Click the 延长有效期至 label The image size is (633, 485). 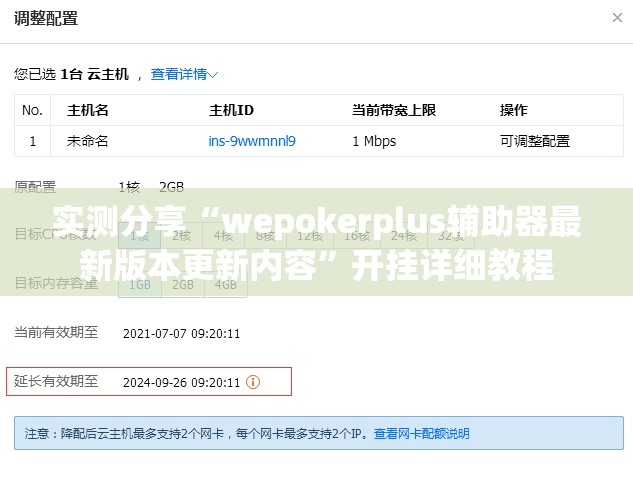(56, 381)
